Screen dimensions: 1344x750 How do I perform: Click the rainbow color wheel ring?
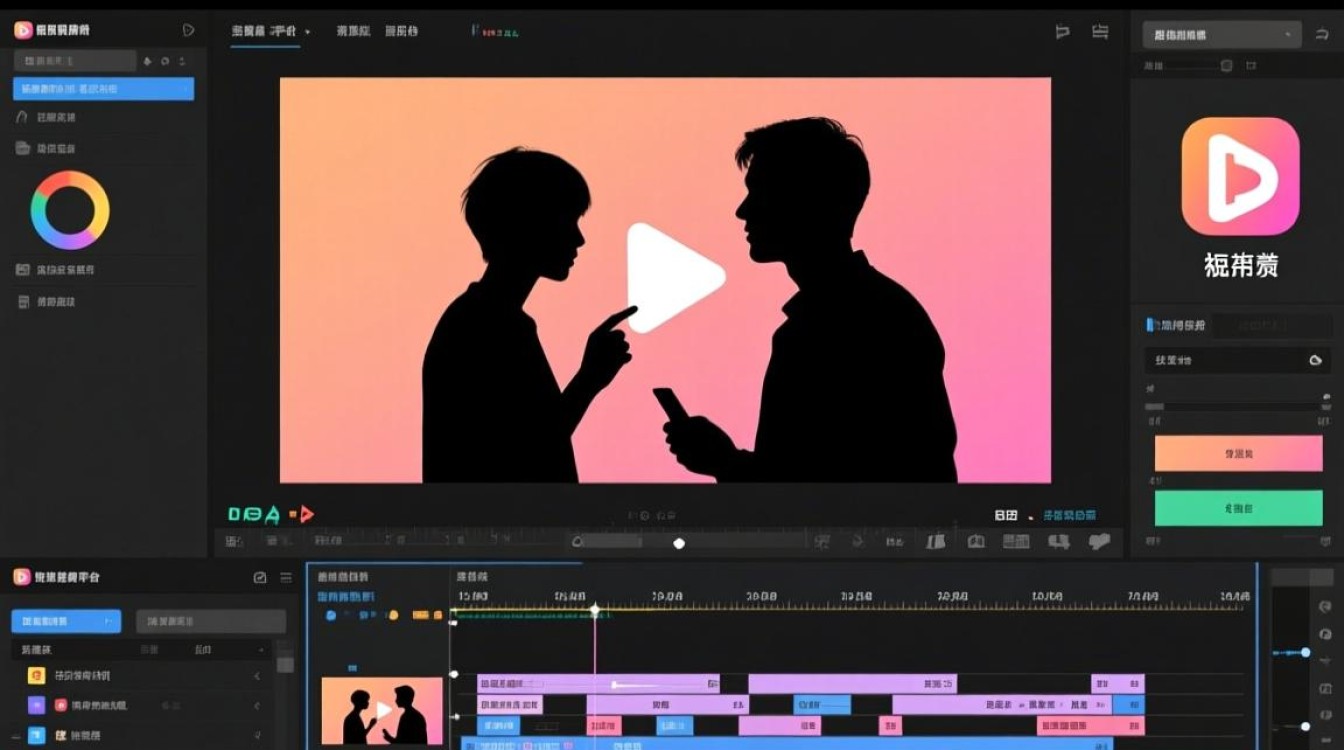(x=70, y=210)
